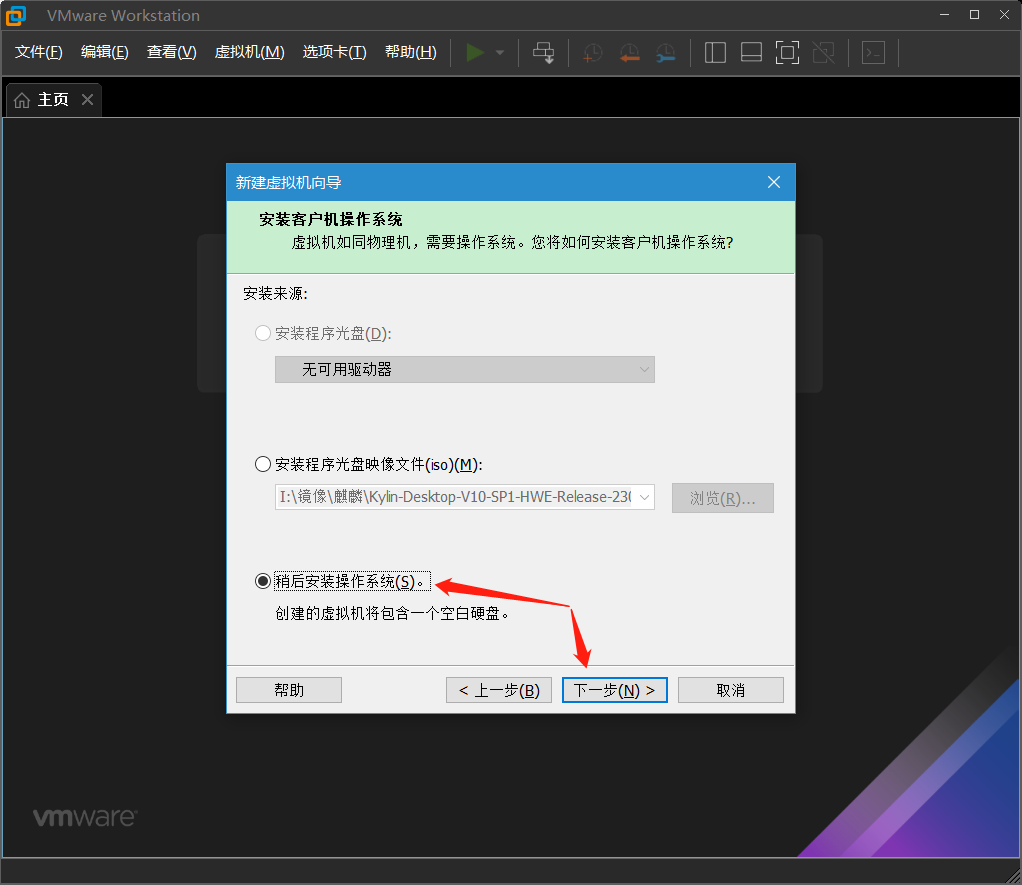Enter full screen mode icon
The height and width of the screenshot is (885, 1022).
787,53
